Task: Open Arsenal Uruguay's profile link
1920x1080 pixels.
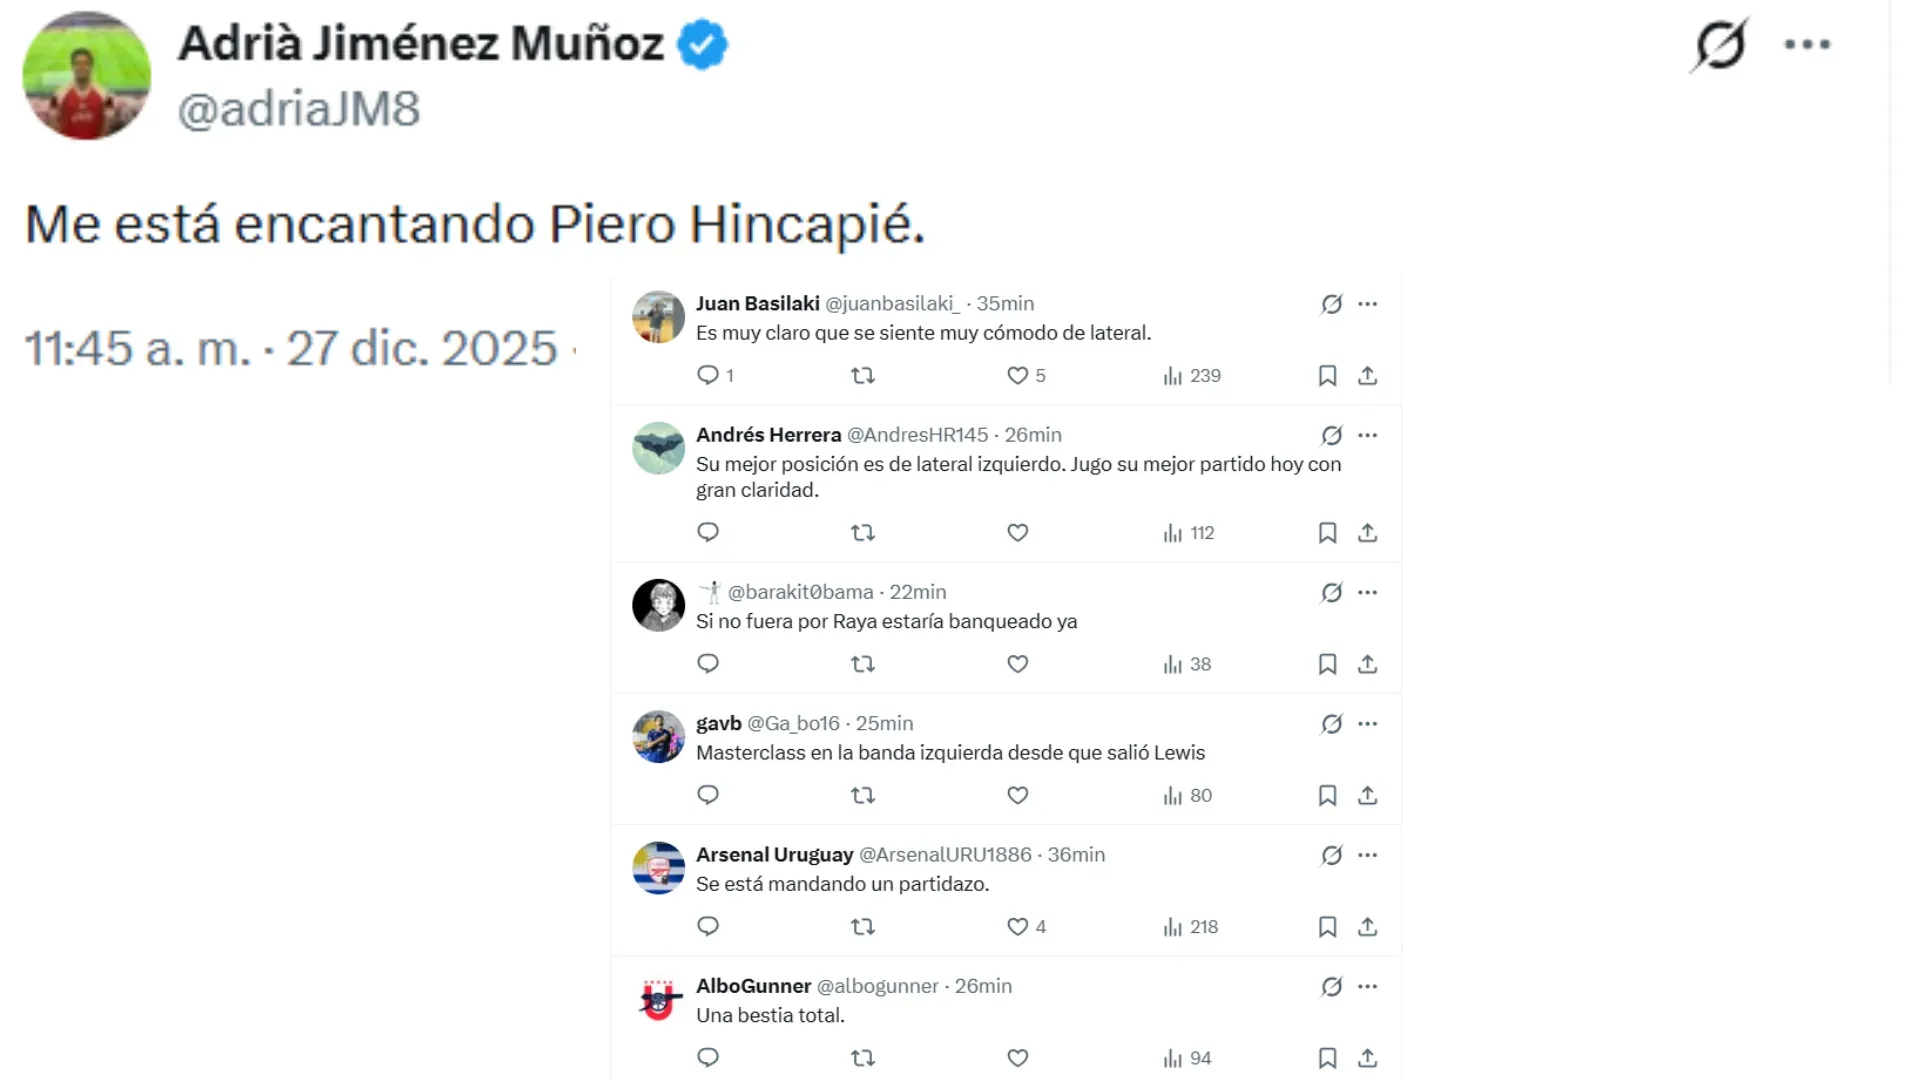Action: point(773,855)
